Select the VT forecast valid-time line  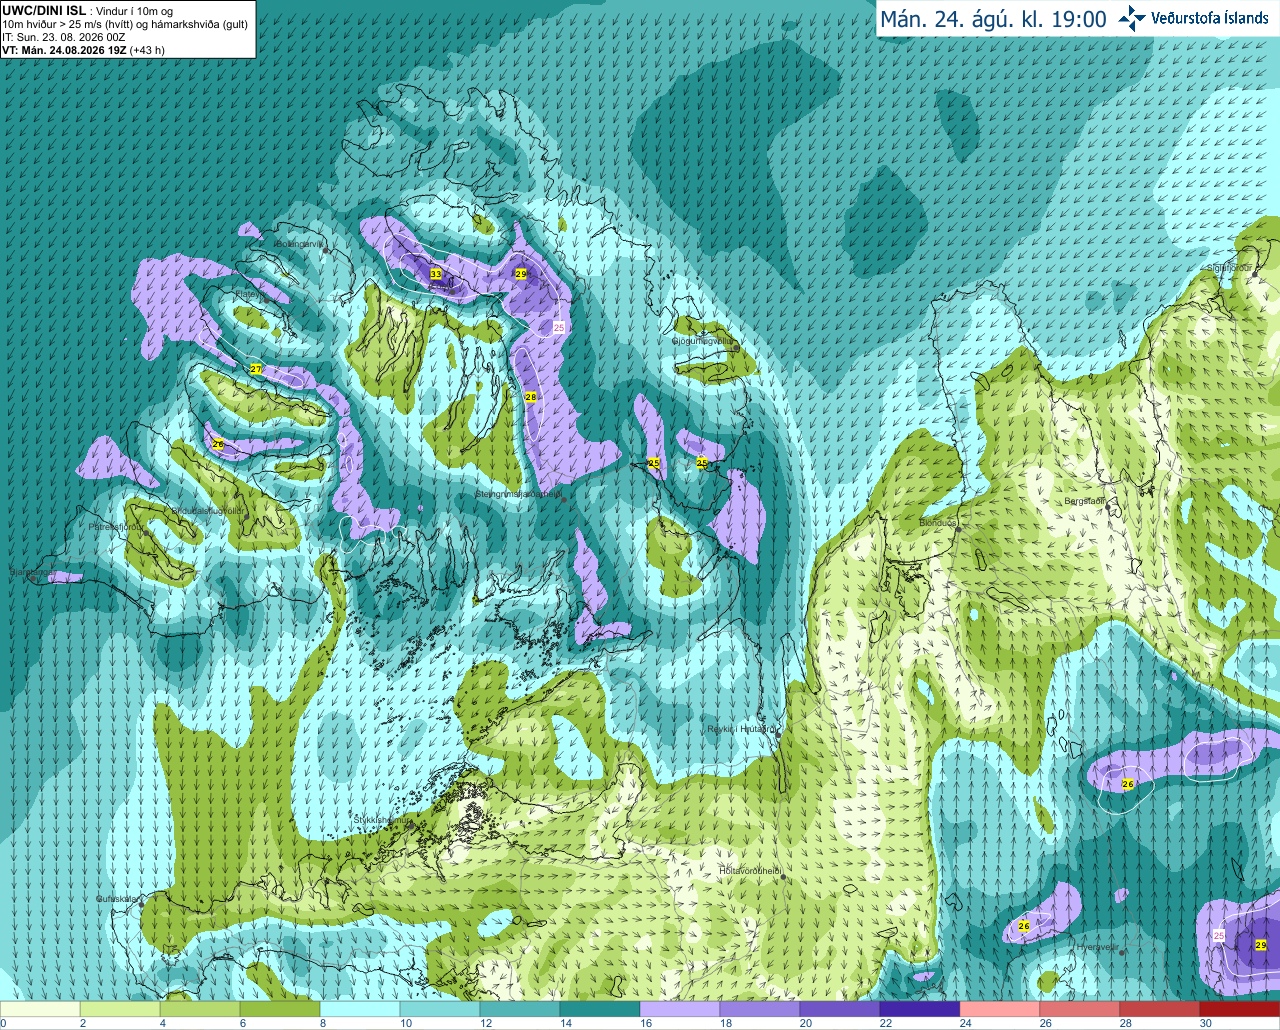coord(83,50)
